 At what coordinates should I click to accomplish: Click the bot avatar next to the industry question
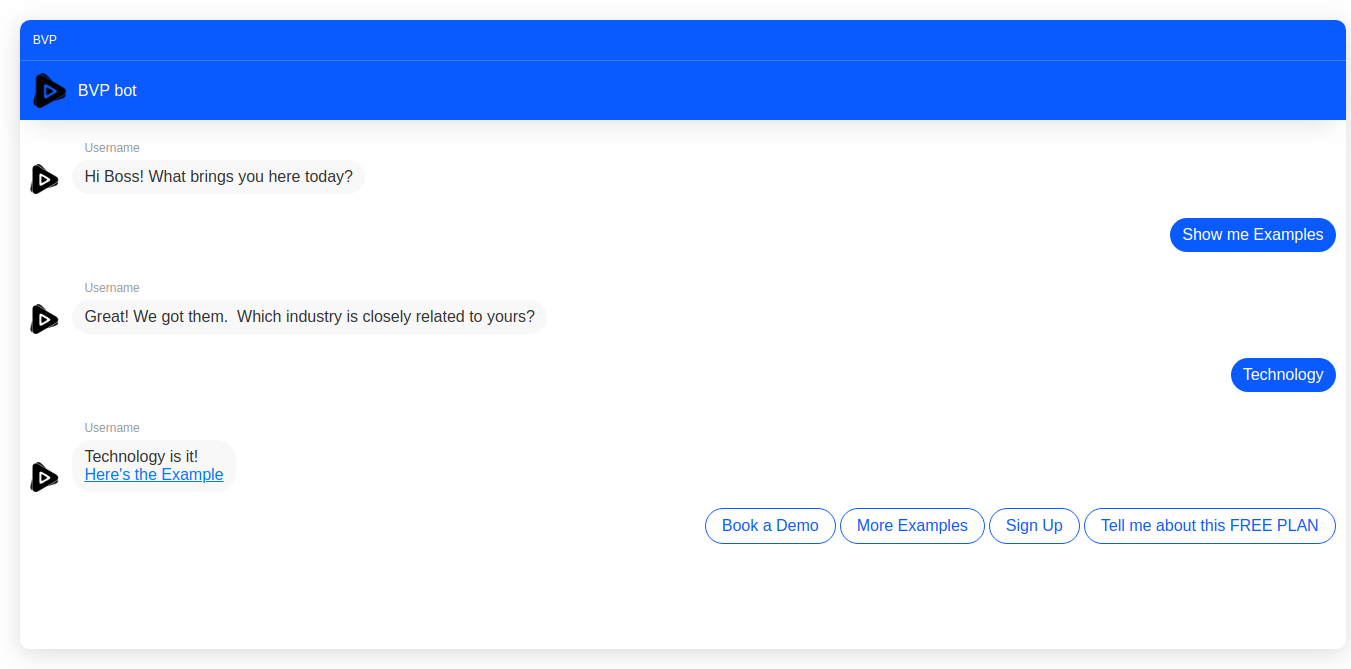coord(44,319)
